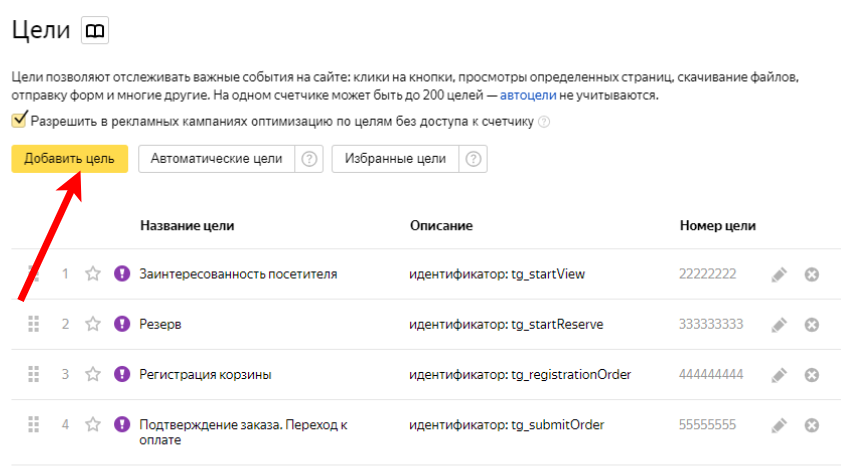Delete the Подтверждение заказа goal
This screenshot has width=844, height=476.
[812, 425]
